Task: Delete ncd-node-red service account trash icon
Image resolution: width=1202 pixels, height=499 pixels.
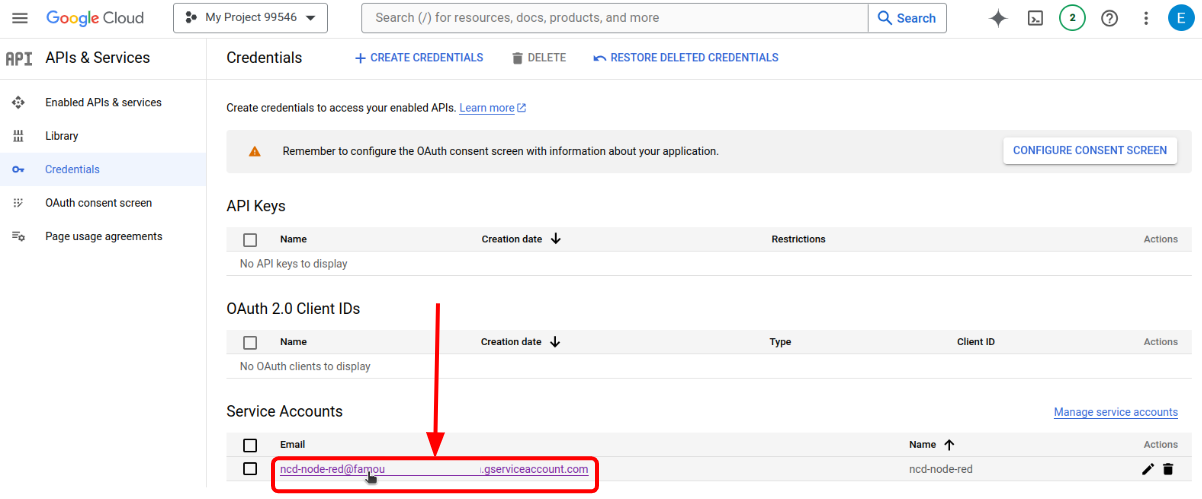Action: 1168,469
